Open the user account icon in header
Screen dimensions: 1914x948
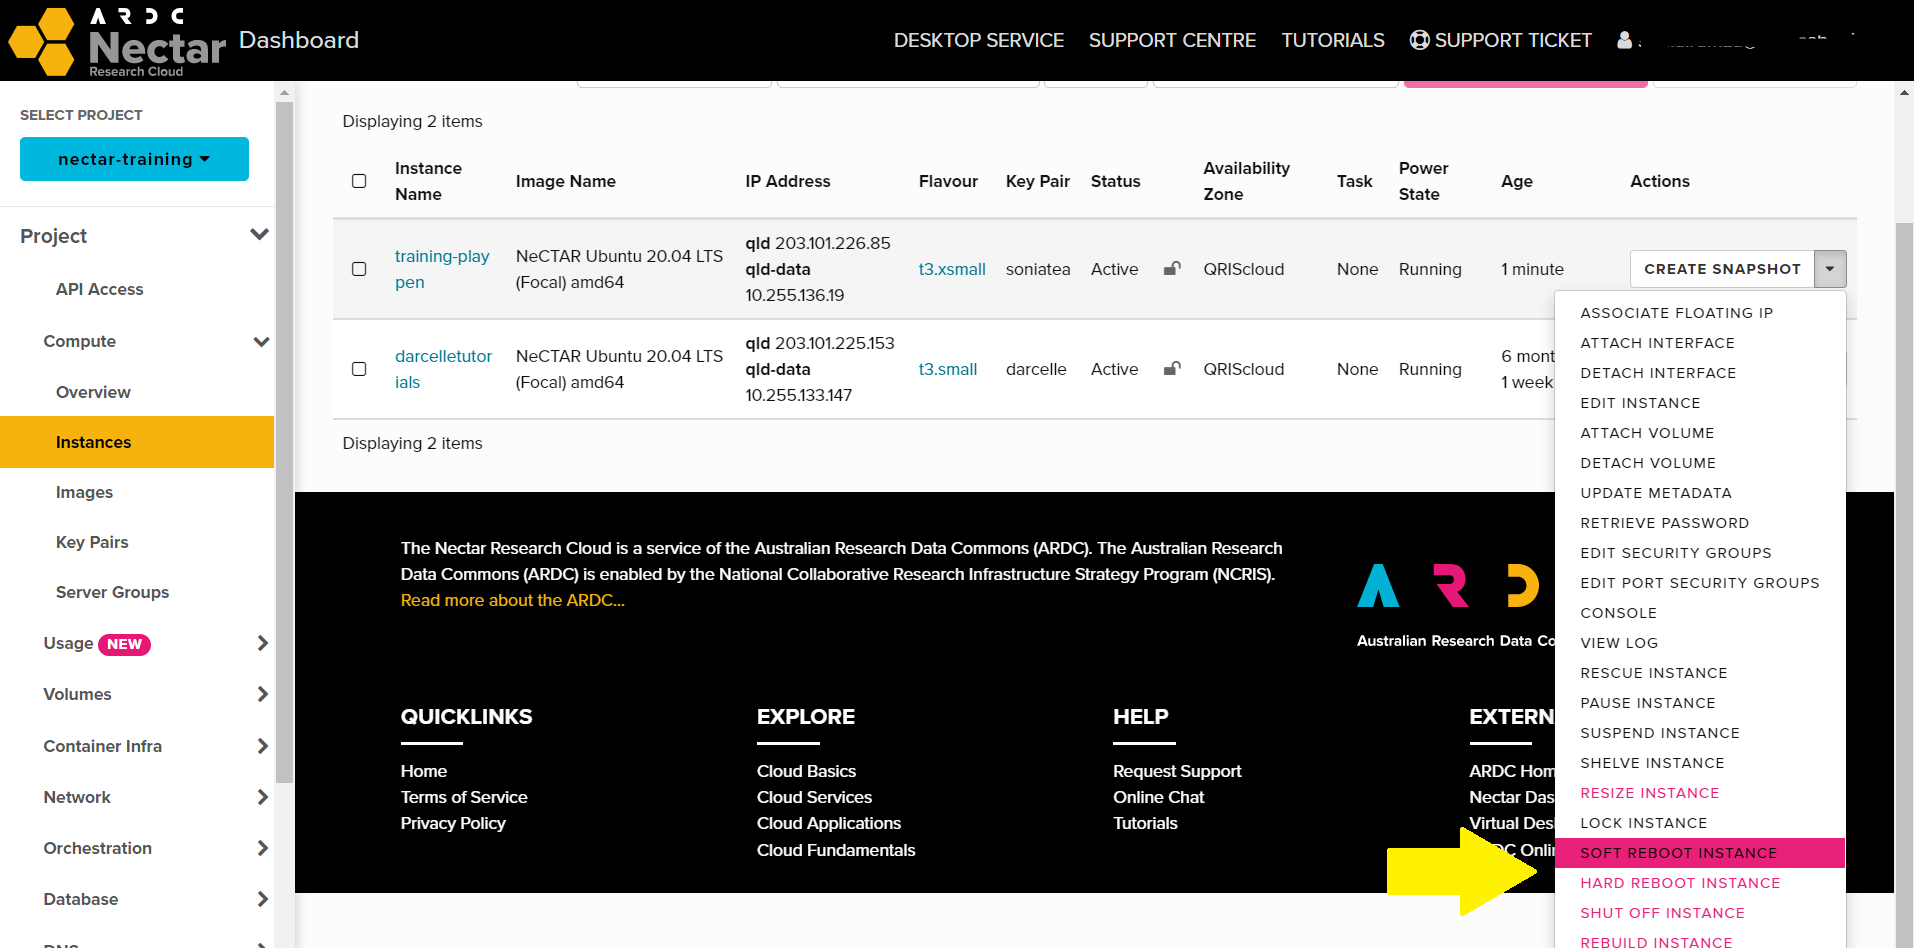click(1625, 40)
